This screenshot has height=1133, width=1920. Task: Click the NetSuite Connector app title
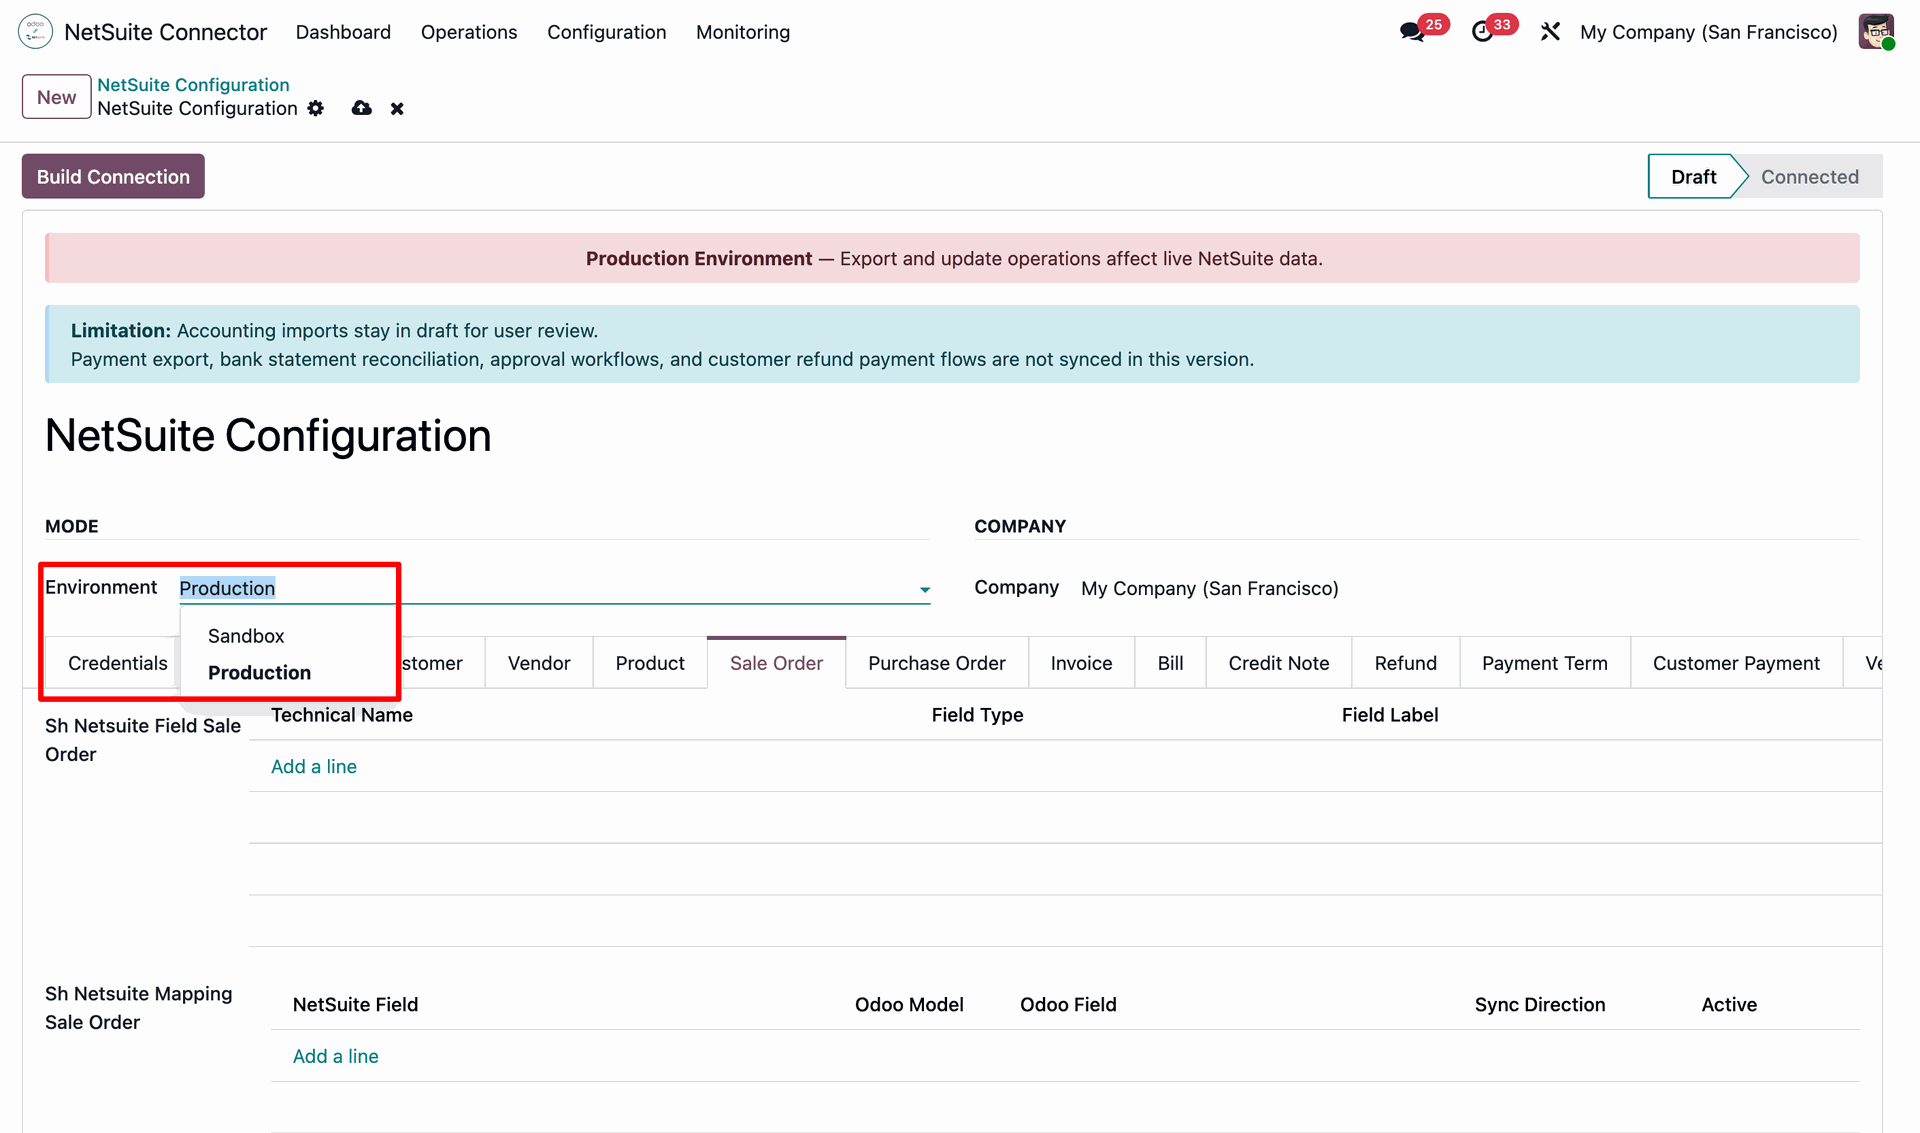tap(165, 32)
